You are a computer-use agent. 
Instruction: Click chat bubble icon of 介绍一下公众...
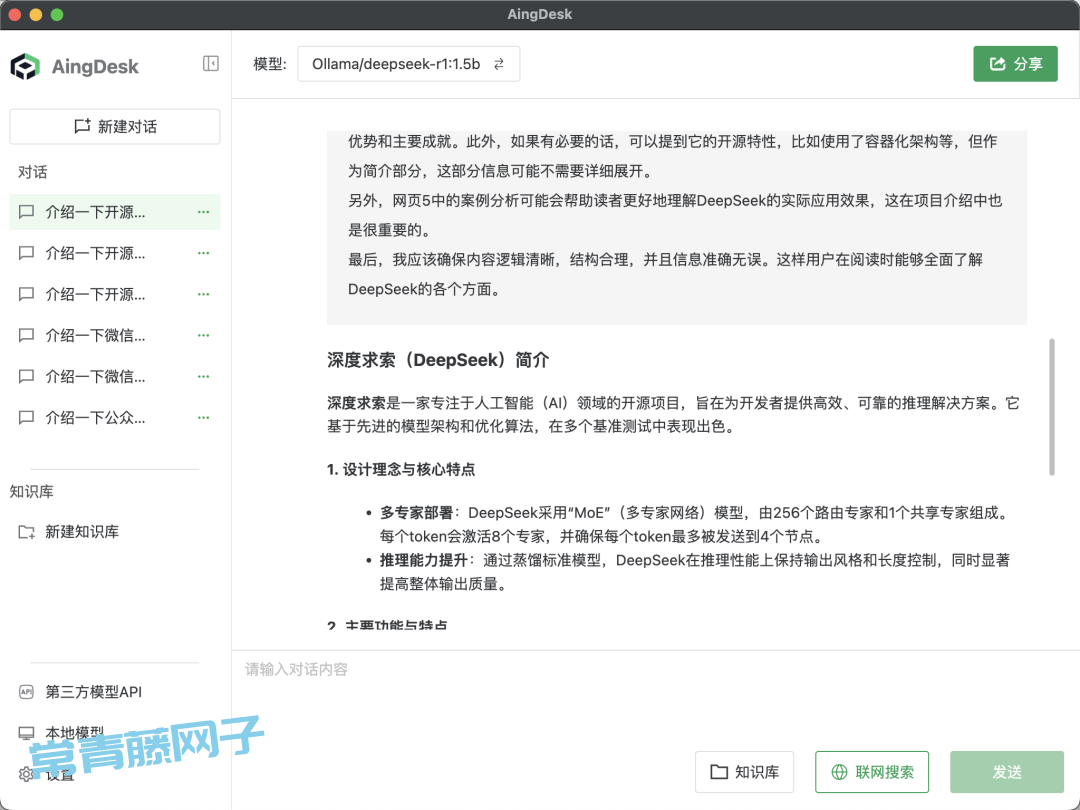tap(26, 417)
